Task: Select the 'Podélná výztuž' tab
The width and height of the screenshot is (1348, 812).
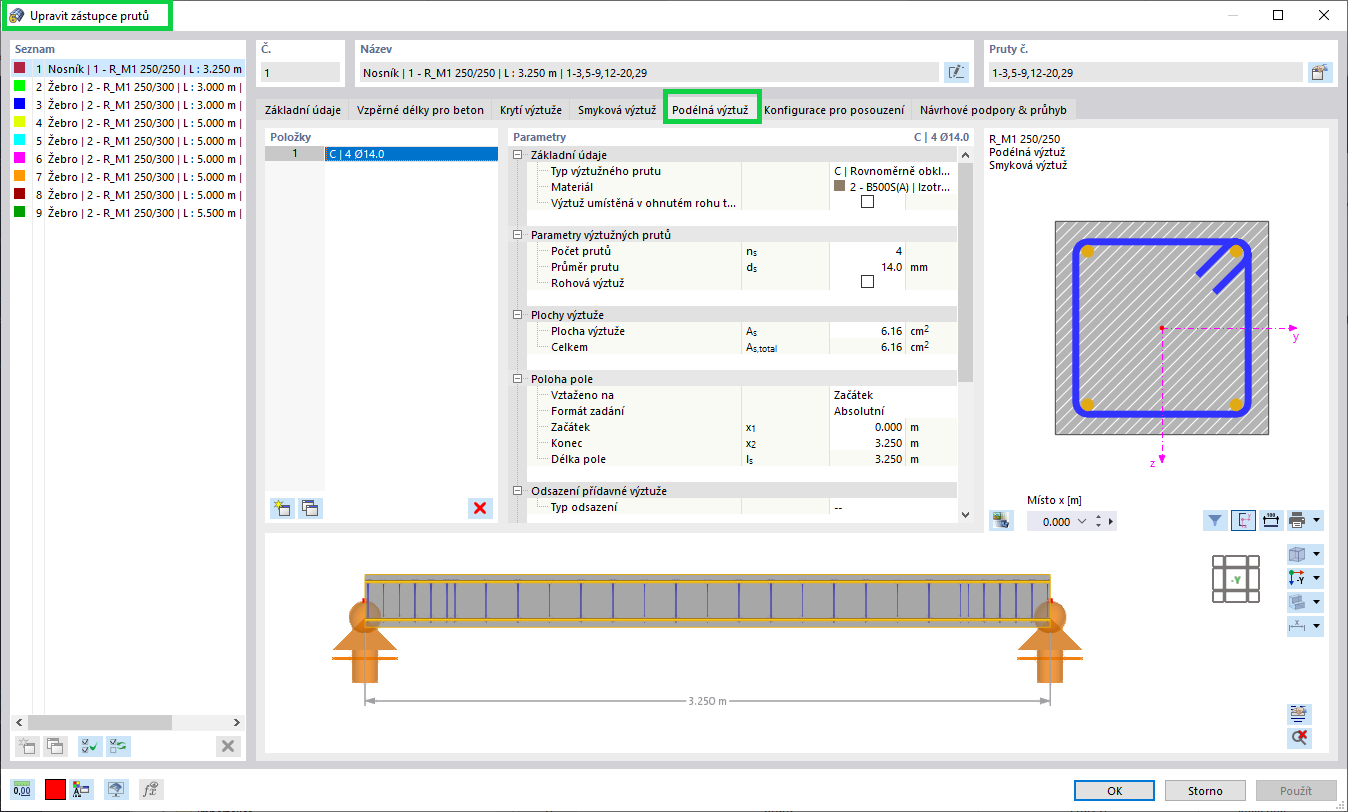Action: 711,109
